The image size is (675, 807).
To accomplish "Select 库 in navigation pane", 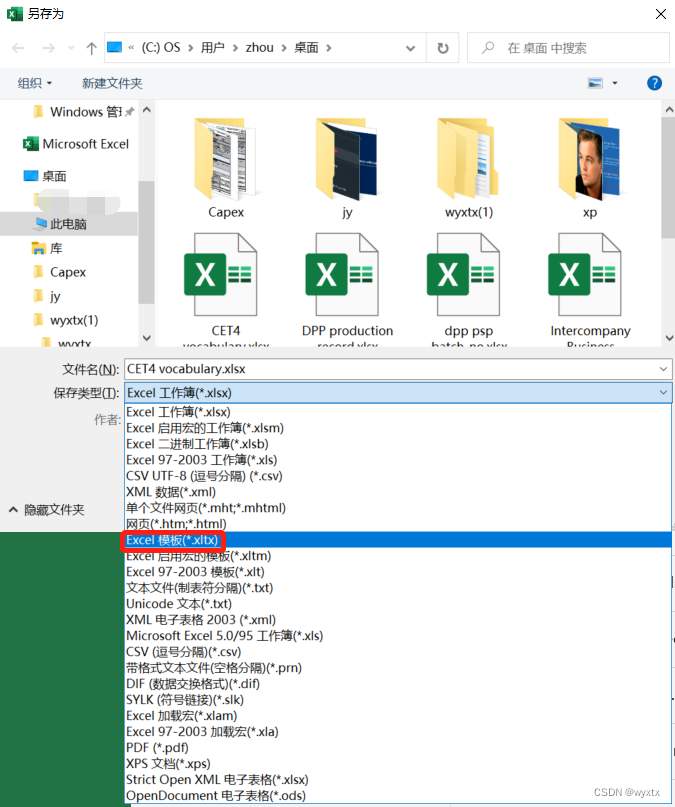I will pyautogui.click(x=47, y=249).
